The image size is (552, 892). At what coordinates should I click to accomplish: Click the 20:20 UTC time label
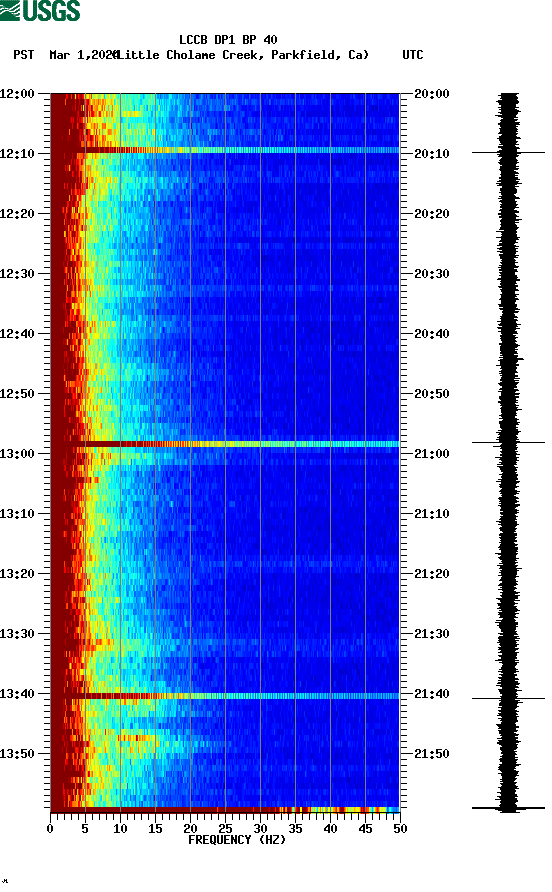[x=431, y=213]
